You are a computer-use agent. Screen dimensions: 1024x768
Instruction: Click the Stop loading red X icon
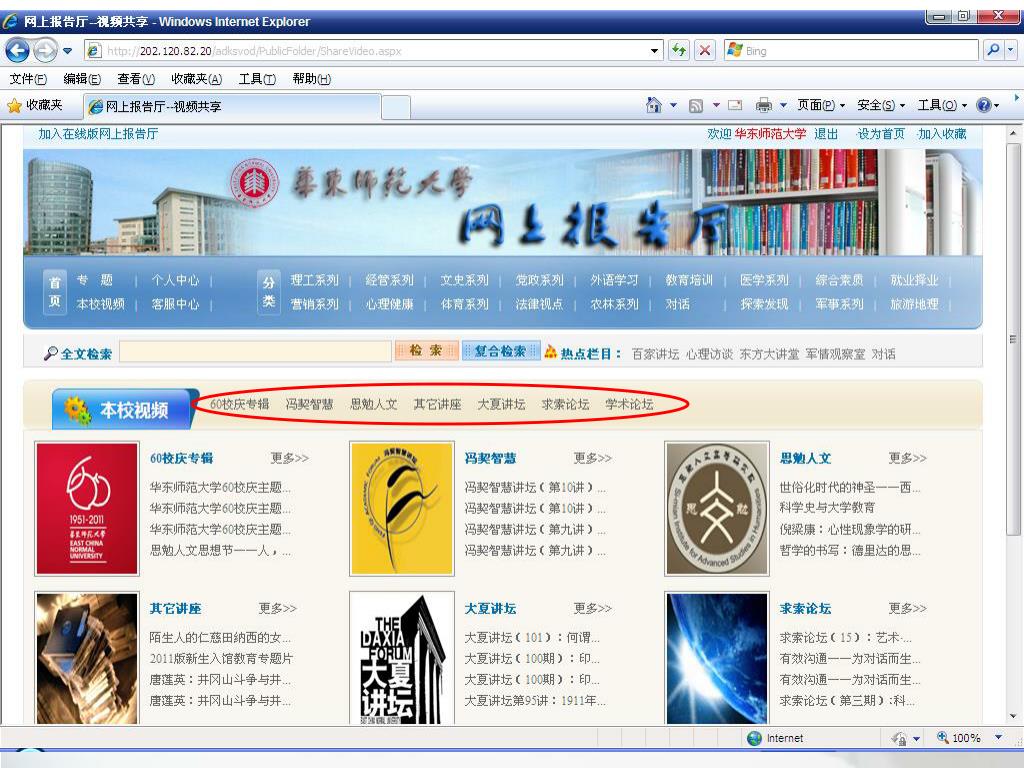coord(705,50)
